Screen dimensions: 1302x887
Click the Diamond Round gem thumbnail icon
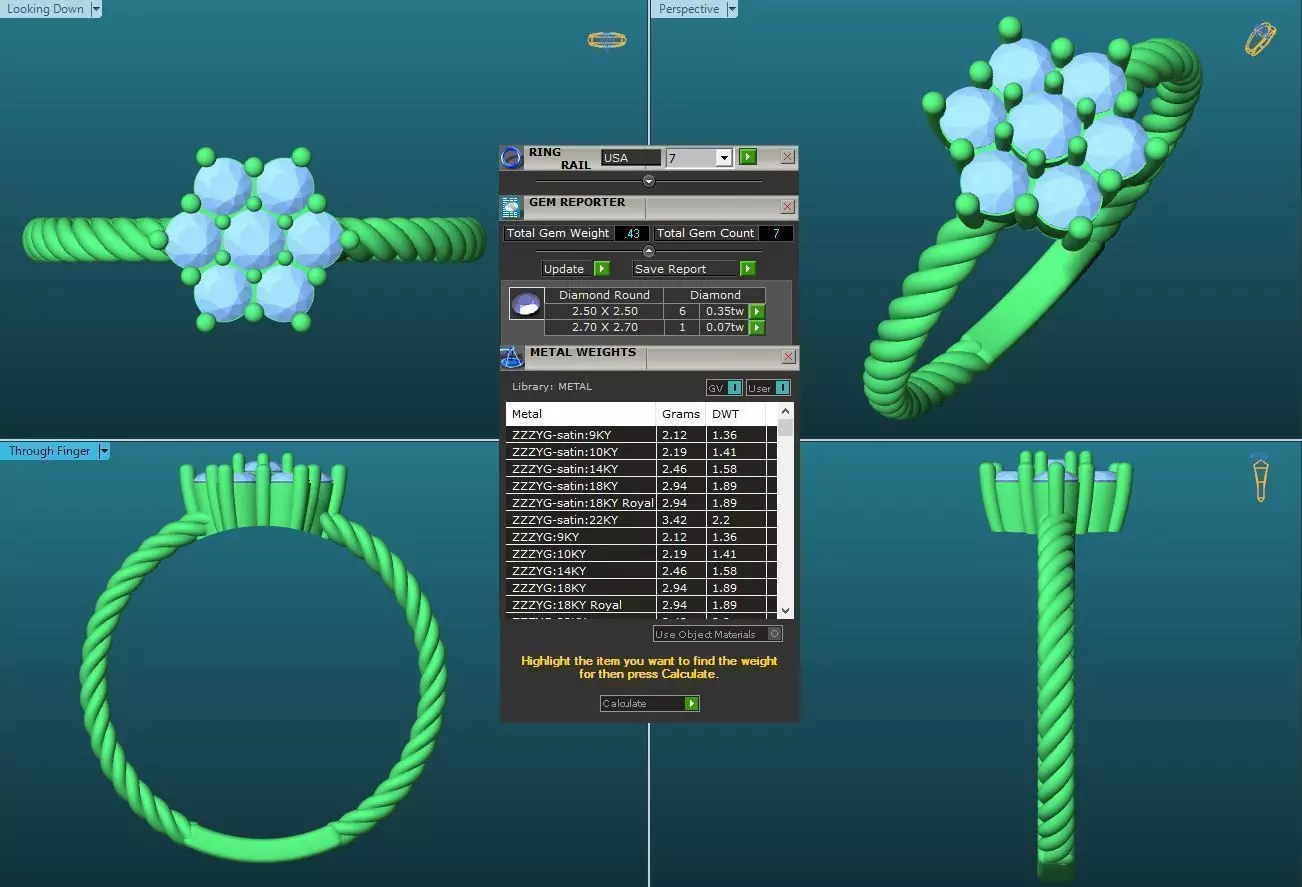(527, 304)
